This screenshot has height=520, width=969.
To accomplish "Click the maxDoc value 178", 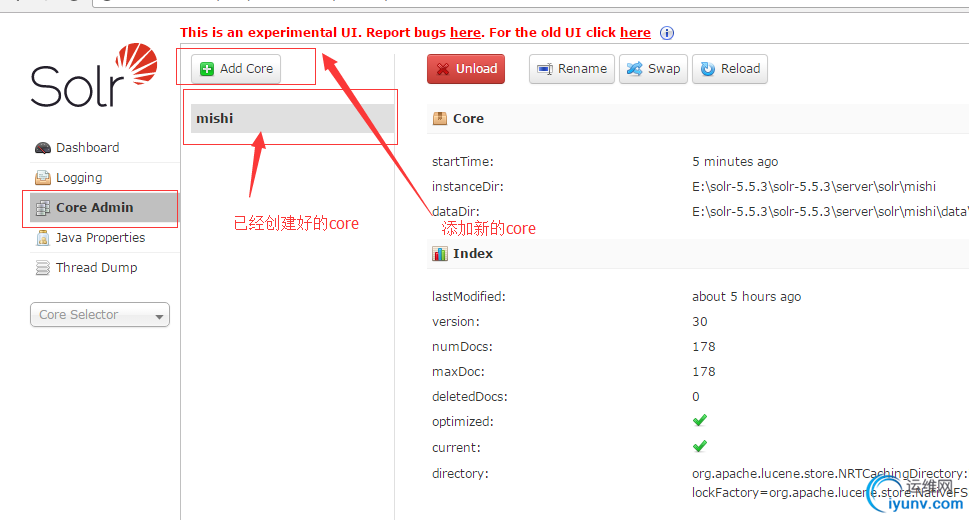I will (704, 372).
